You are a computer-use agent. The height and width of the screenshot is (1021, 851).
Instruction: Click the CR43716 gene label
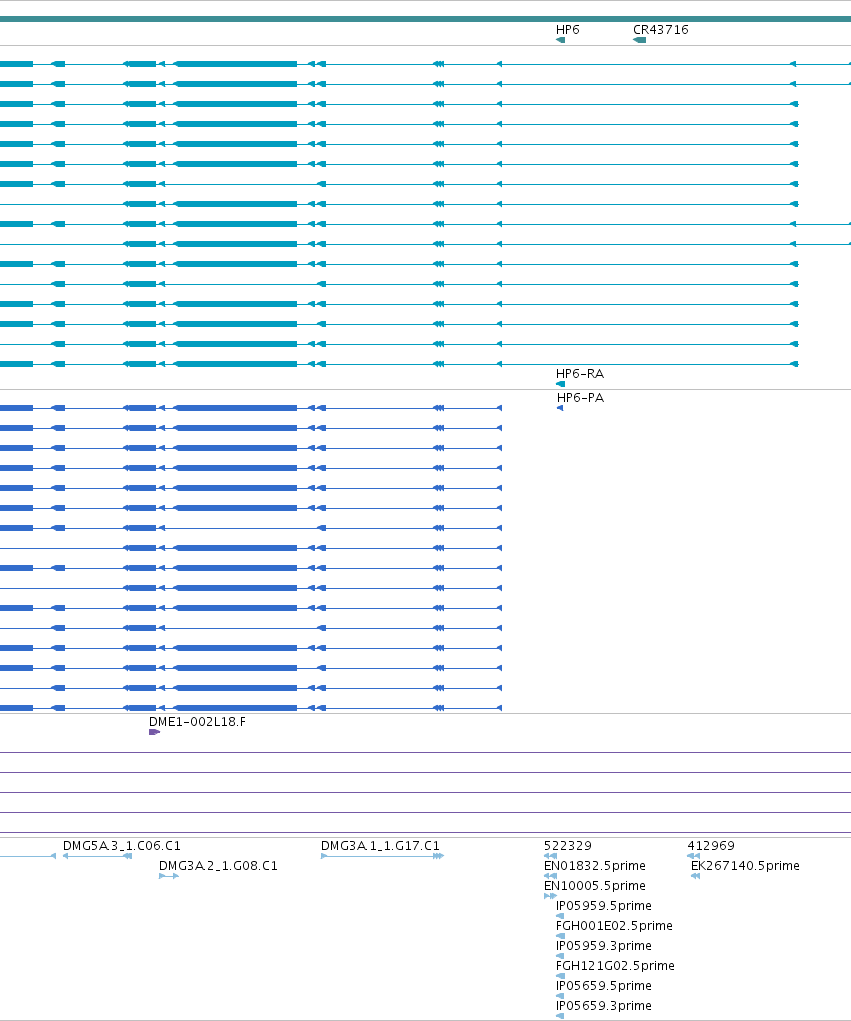point(660,30)
